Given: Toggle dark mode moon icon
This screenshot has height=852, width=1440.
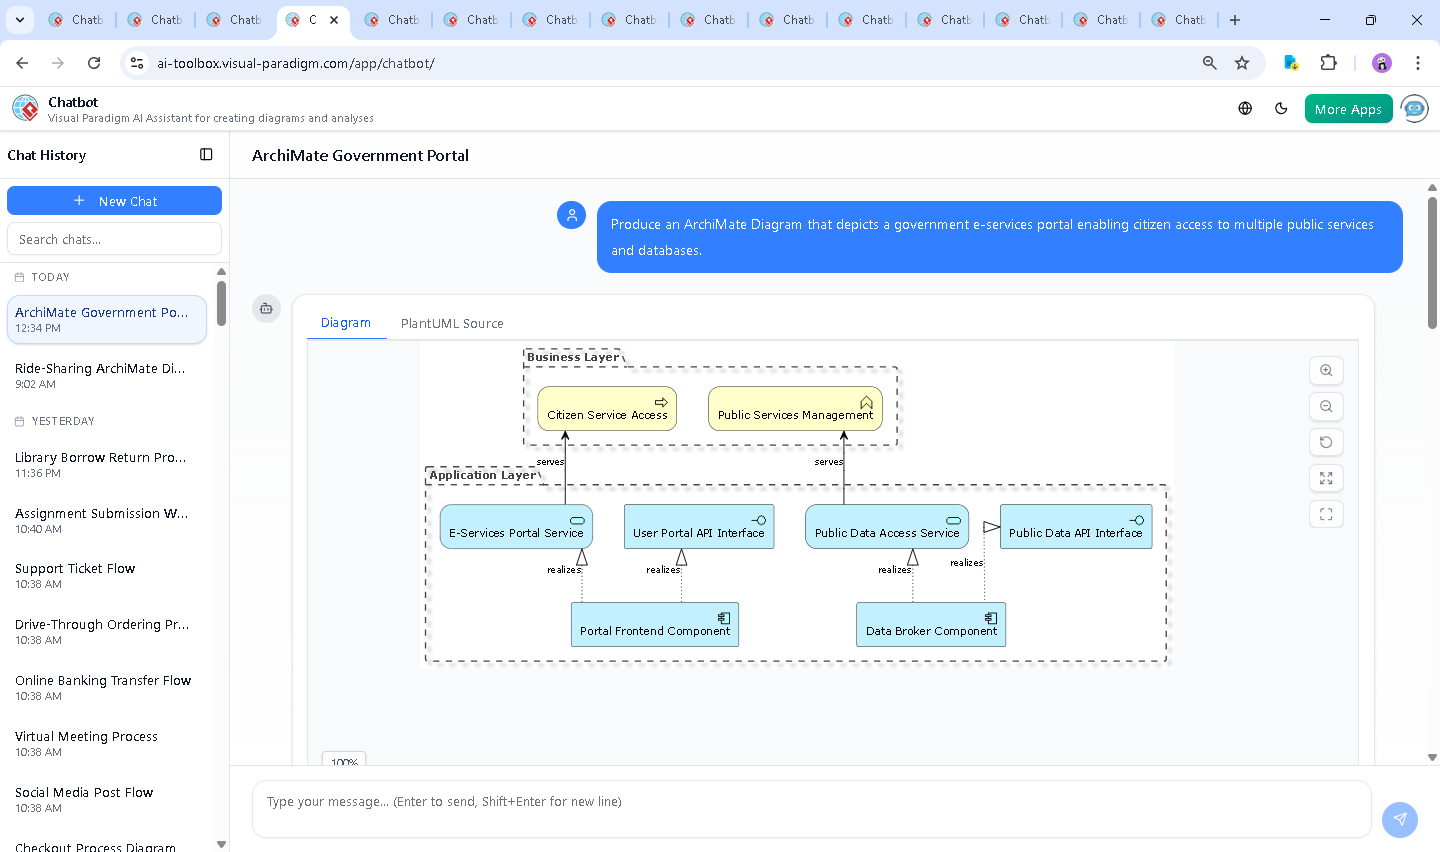Looking at the screenshot, I should pyautogui.click(x=1281, y=109).
